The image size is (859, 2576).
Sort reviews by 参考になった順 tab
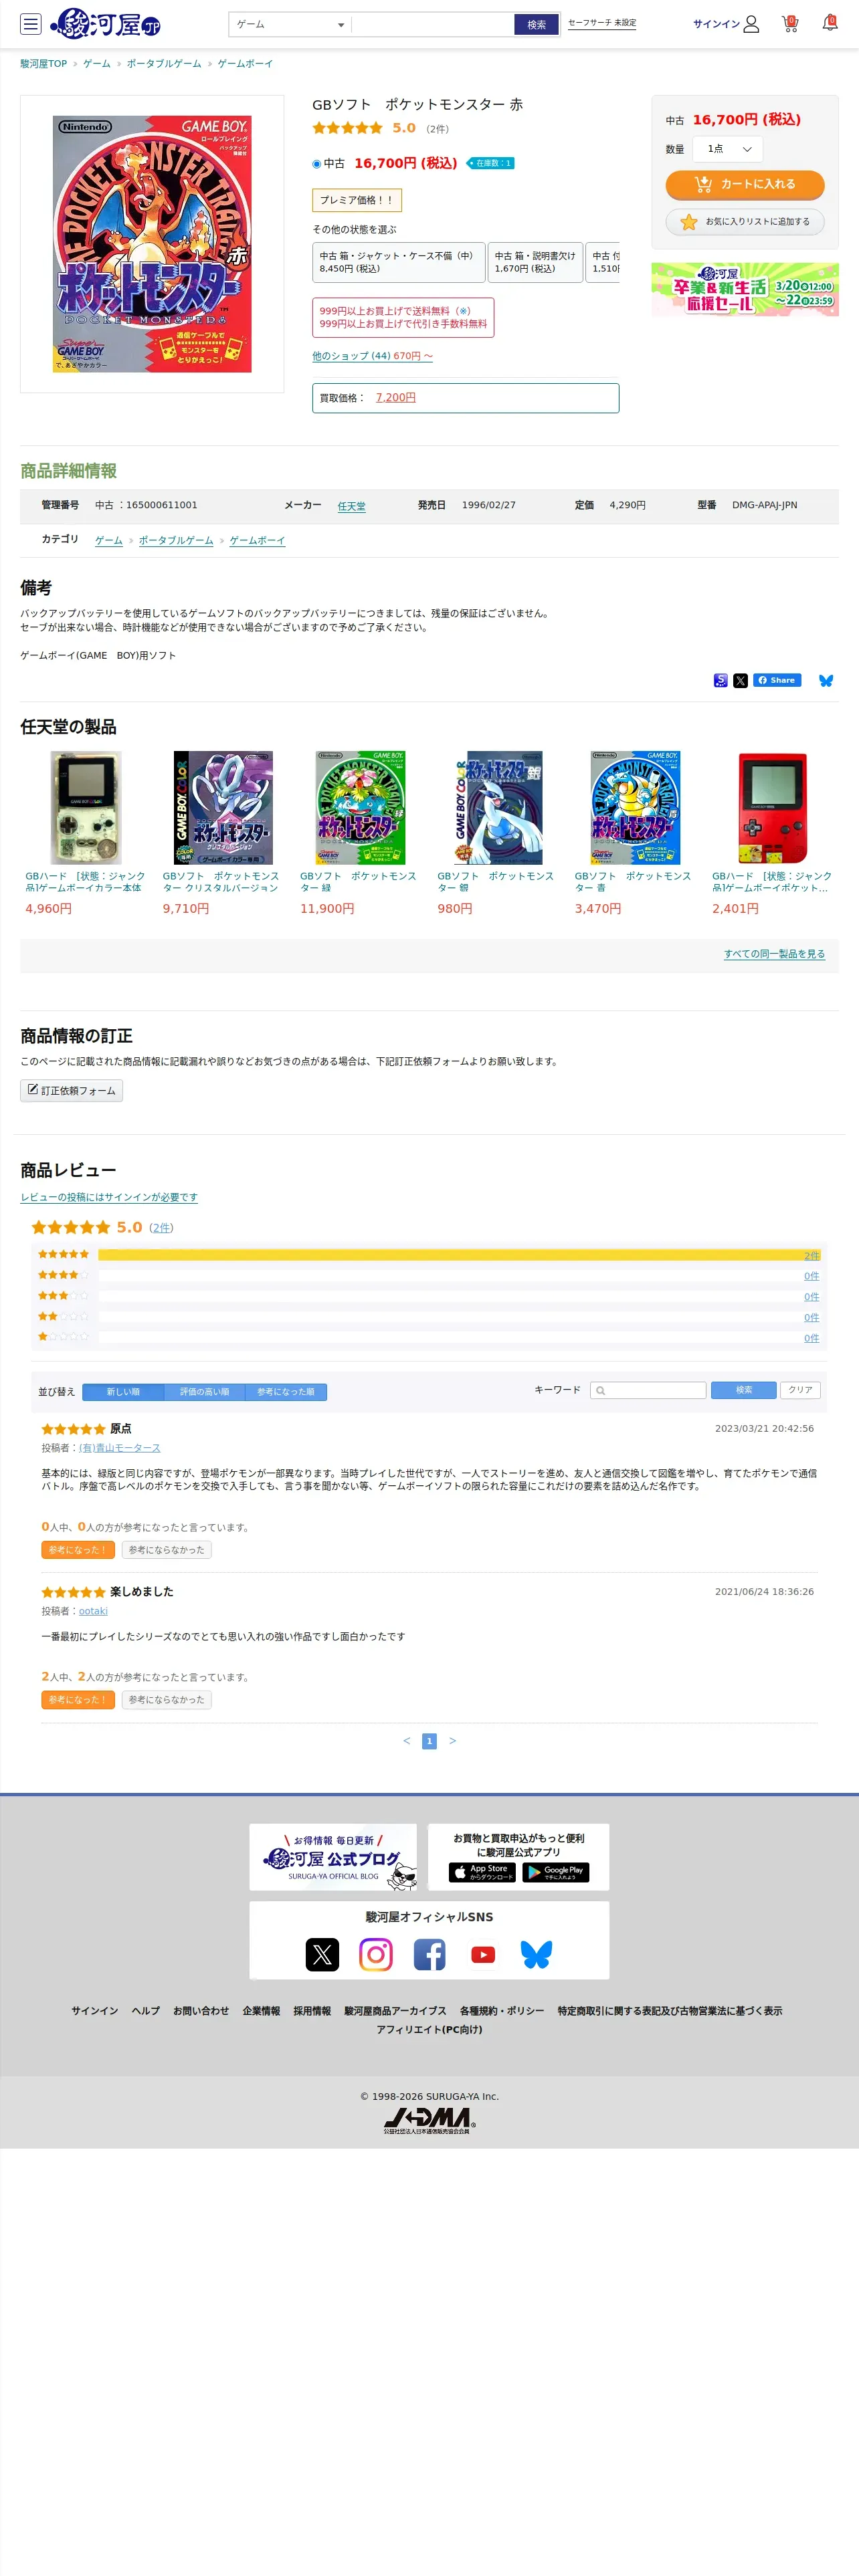coord(286,1392)
